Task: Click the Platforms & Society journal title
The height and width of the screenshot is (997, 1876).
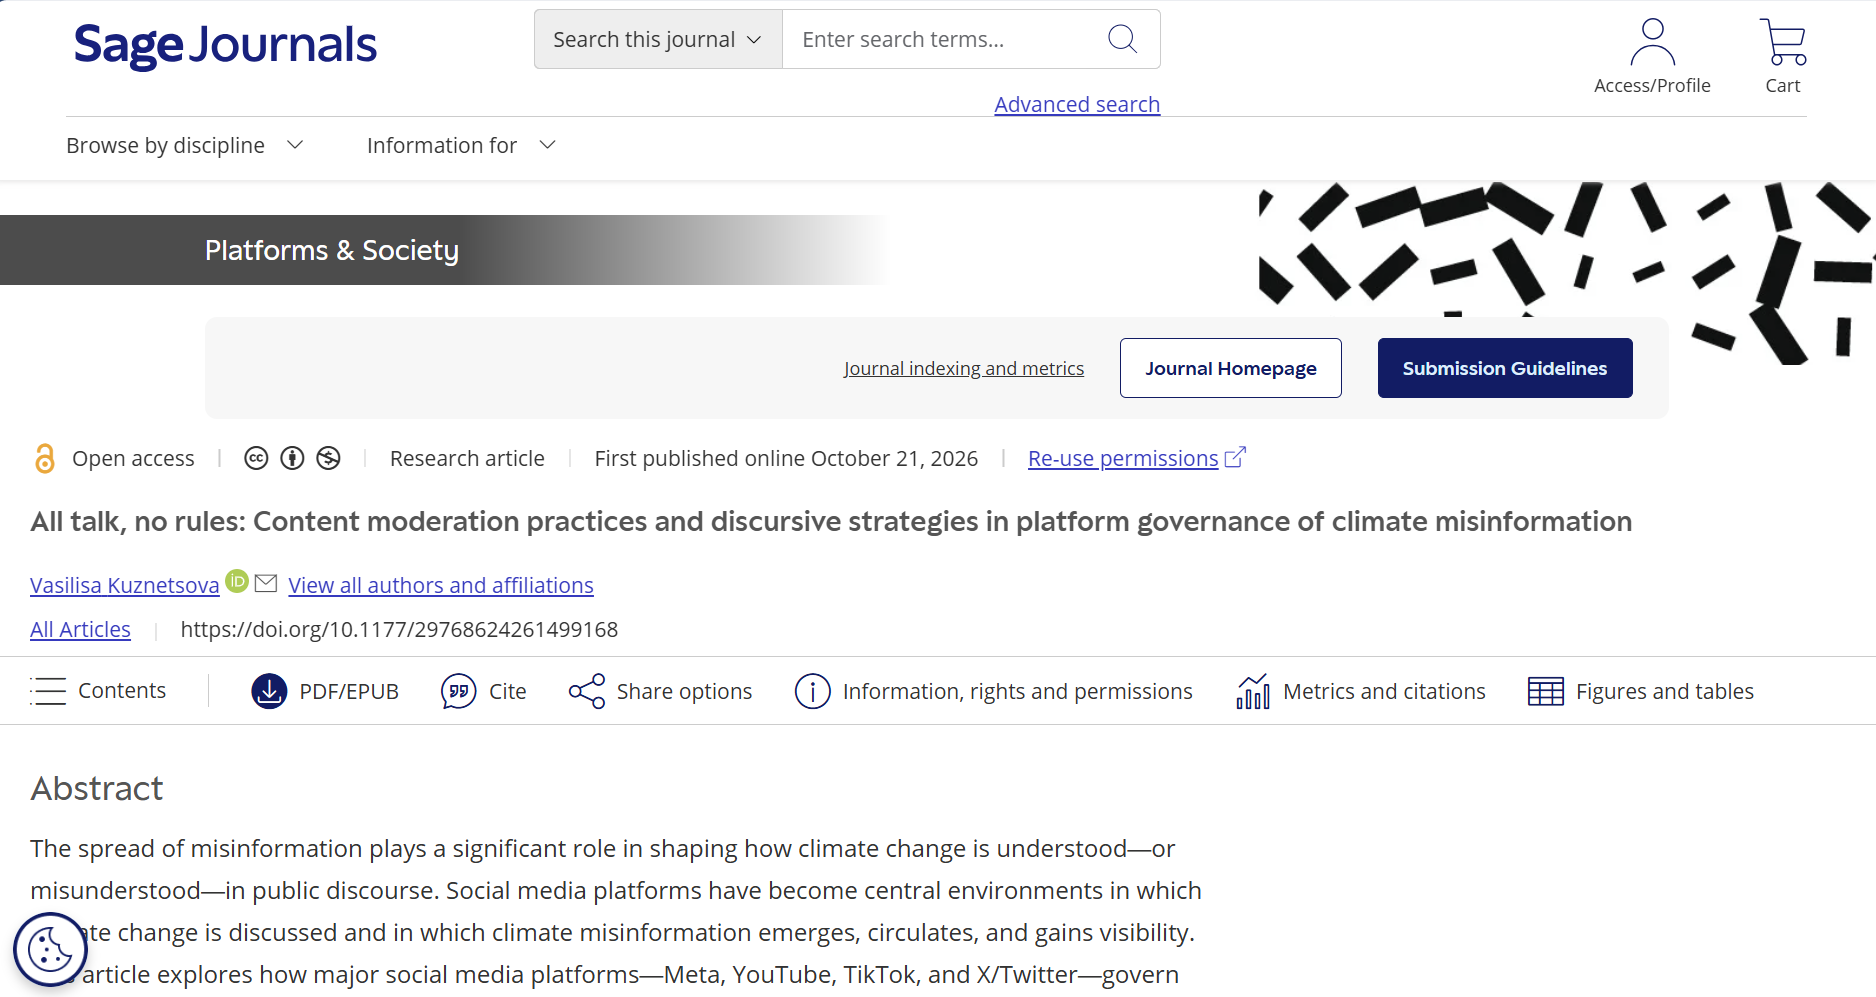Action: point(332,250)
